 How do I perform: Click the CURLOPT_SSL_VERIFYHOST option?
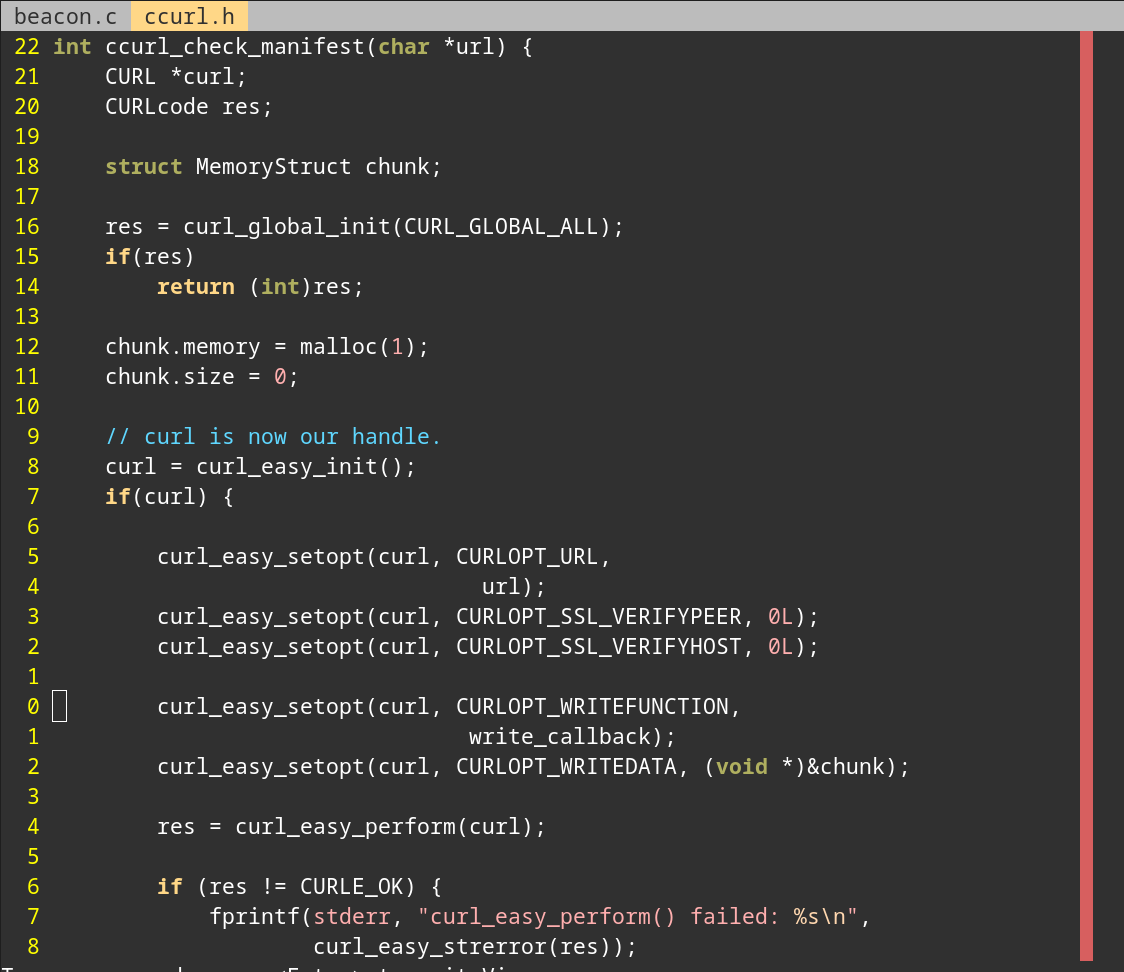pyautogui.click(x=599, y=646)
